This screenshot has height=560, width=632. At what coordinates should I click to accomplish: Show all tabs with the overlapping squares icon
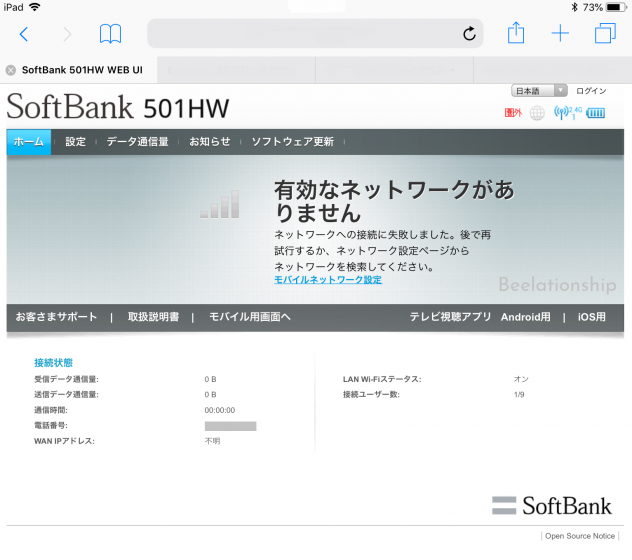tap(605, 33)
